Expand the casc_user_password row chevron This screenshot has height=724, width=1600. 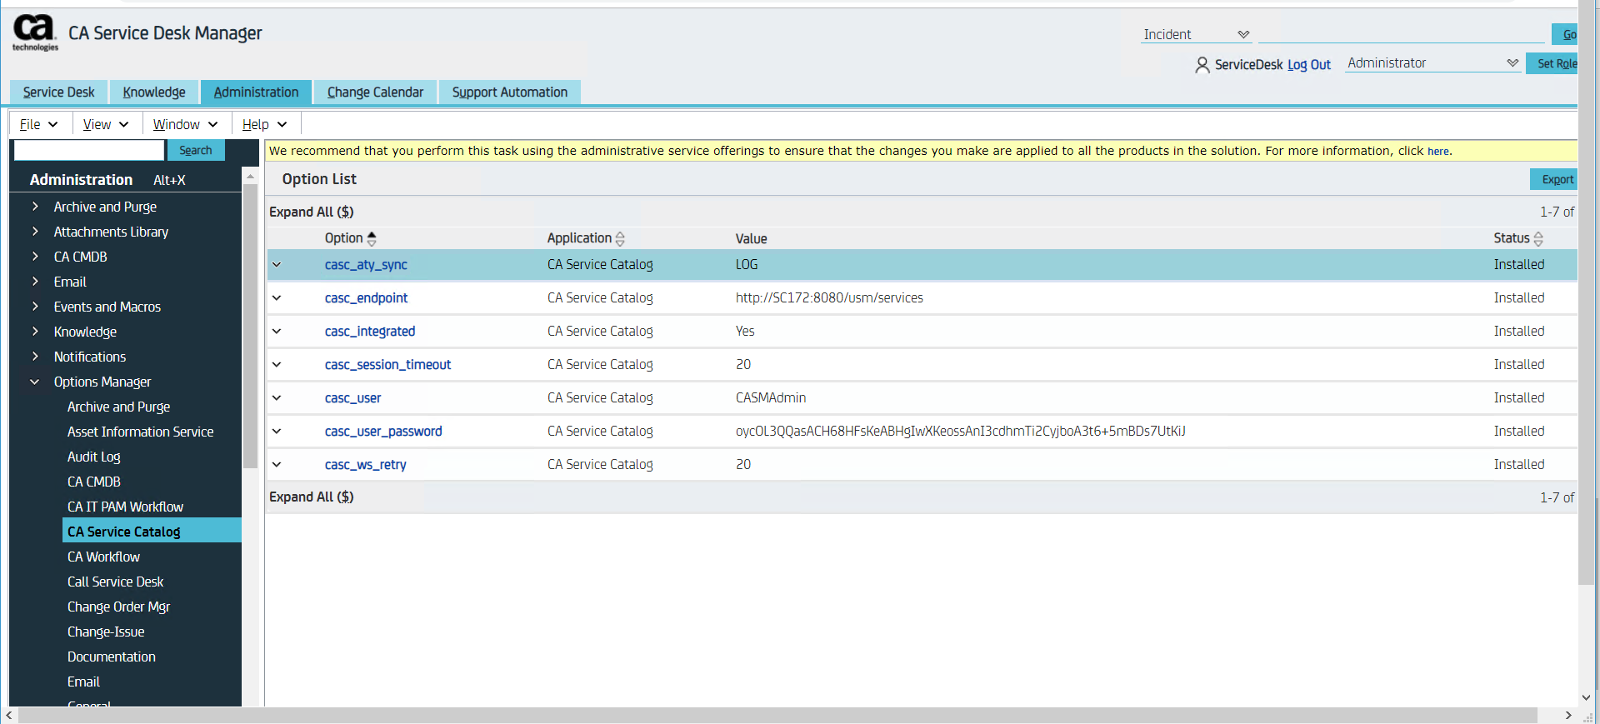pos(277,432)
